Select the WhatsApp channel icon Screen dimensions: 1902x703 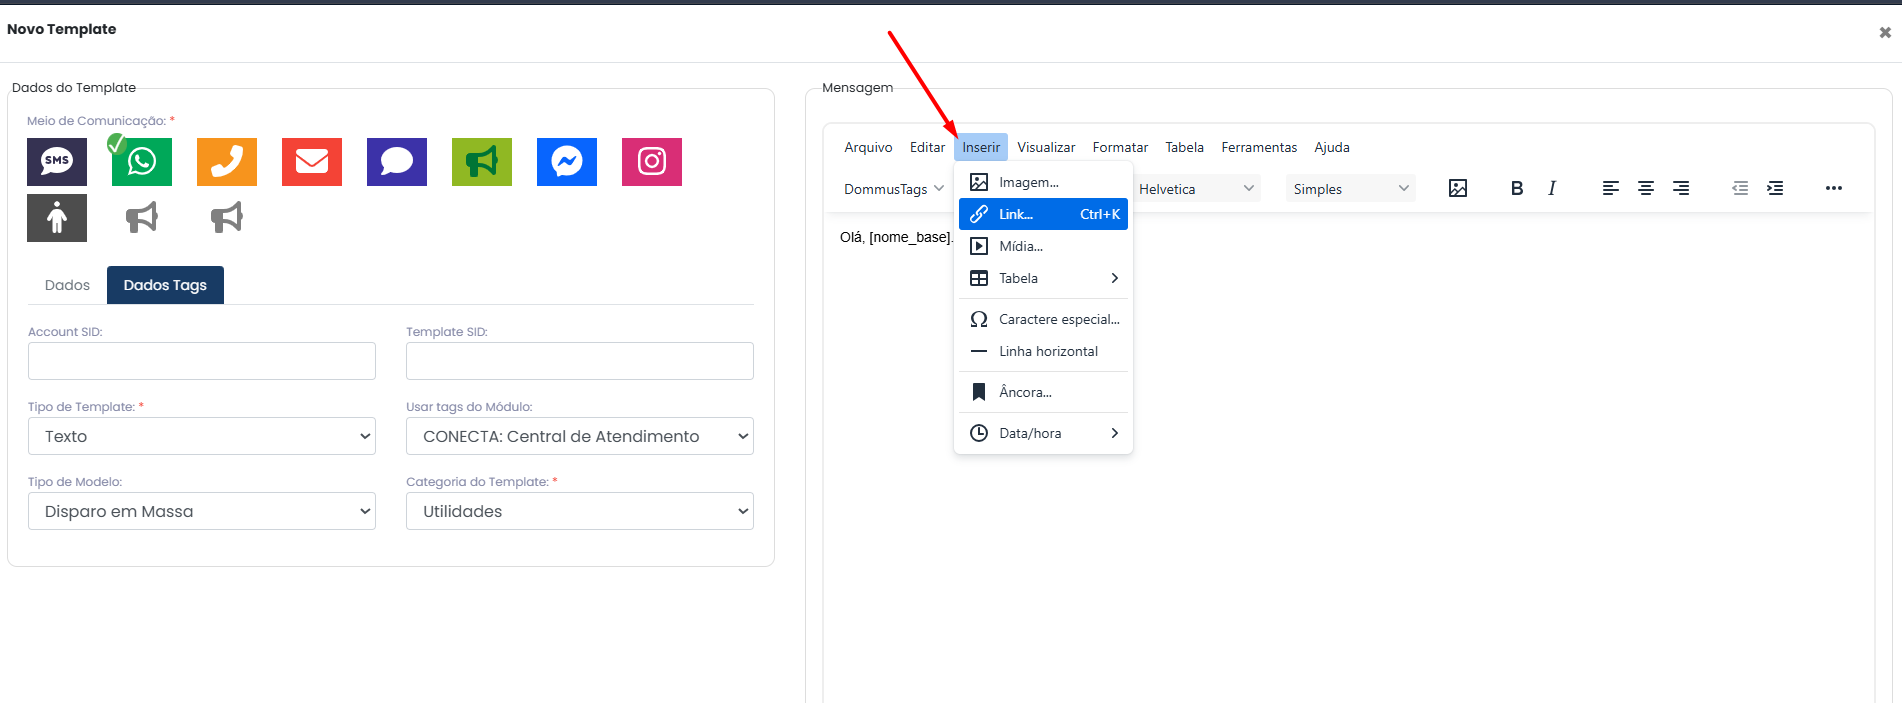click(x=142, y=162)
